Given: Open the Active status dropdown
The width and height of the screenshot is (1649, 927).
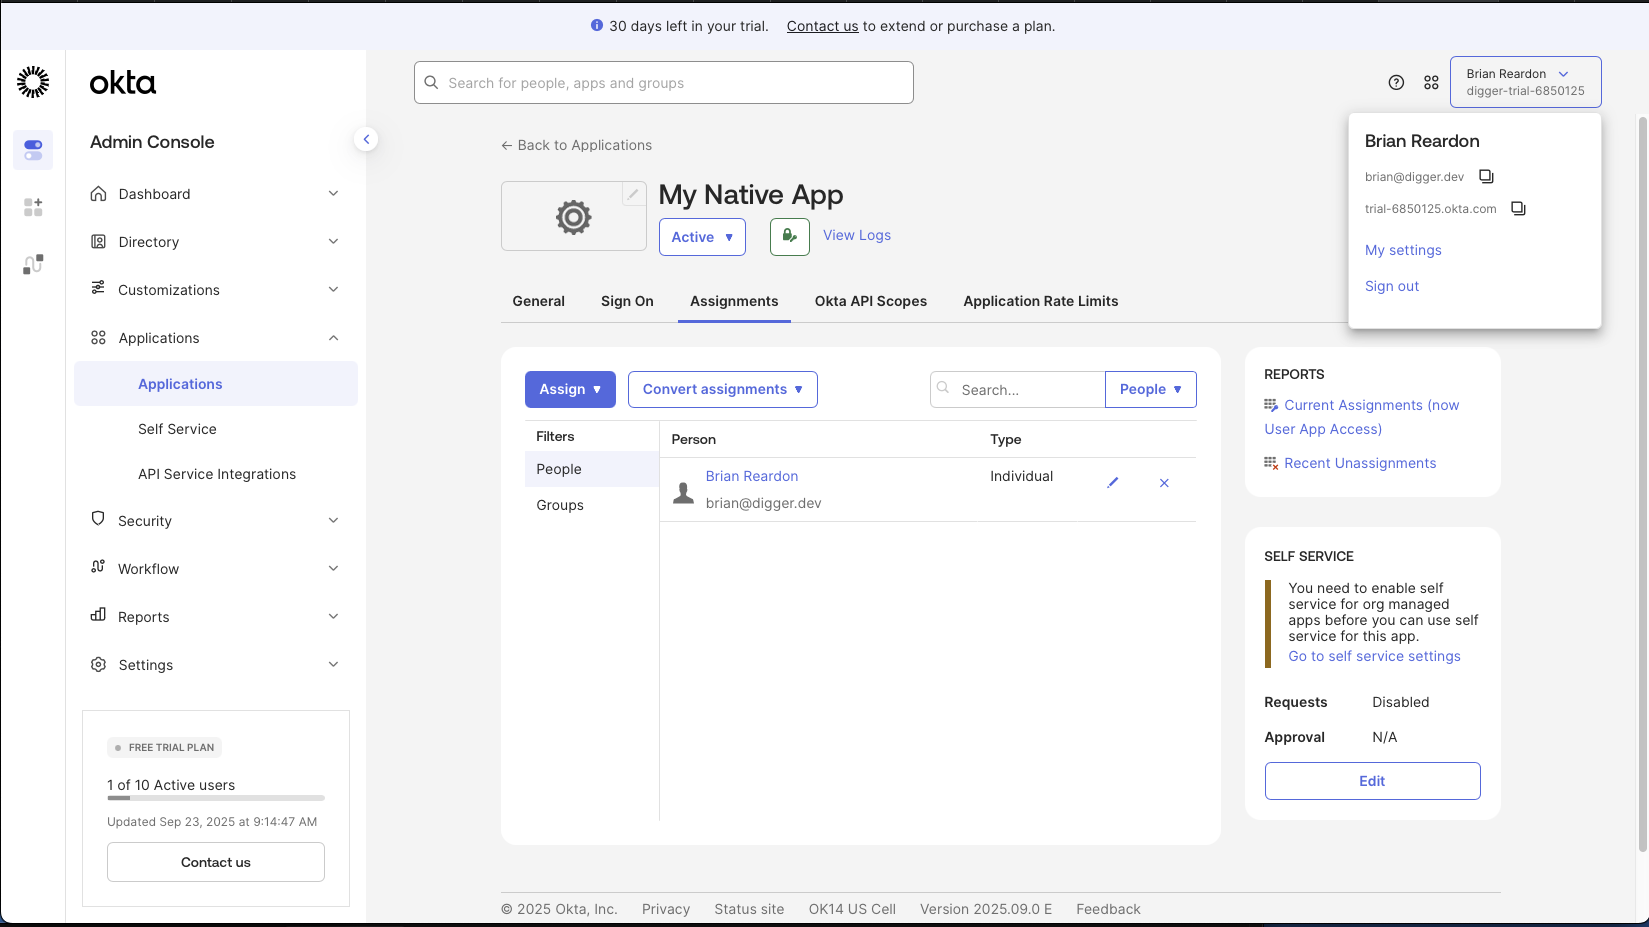Looking at the screenshot, I should [x=702, y=237].
